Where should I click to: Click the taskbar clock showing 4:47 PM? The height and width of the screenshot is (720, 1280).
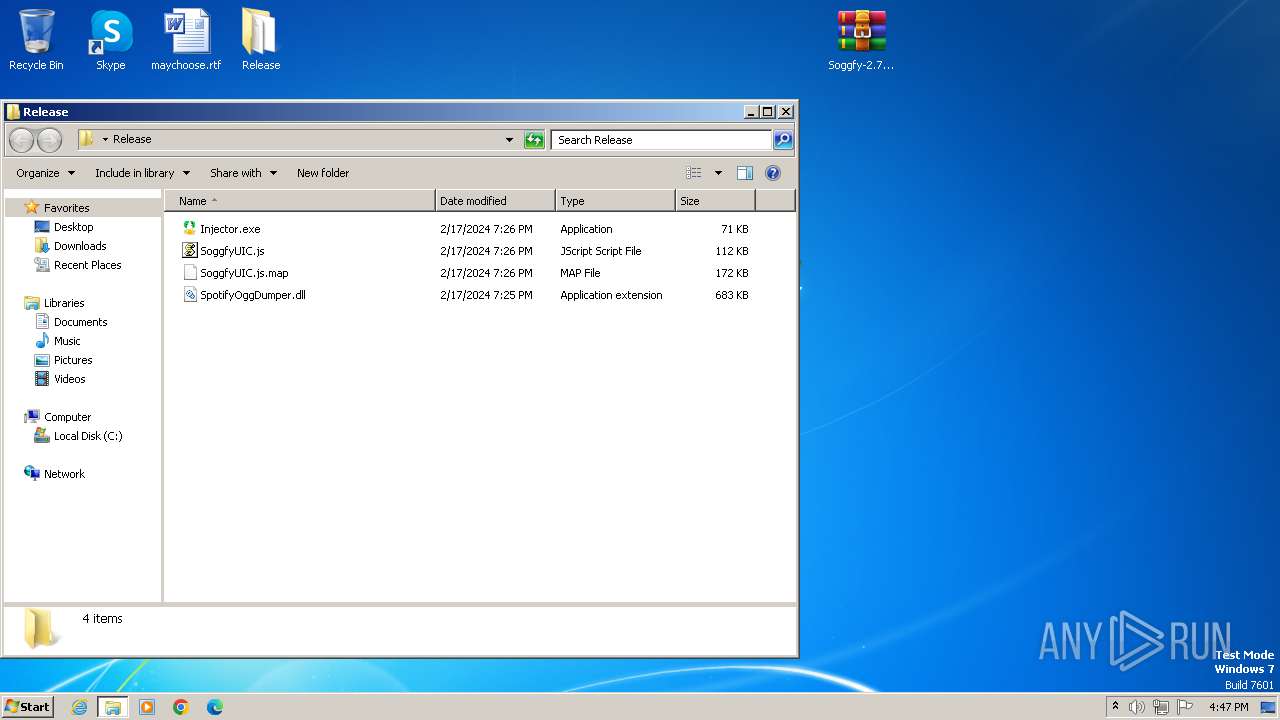(1228, 707)
